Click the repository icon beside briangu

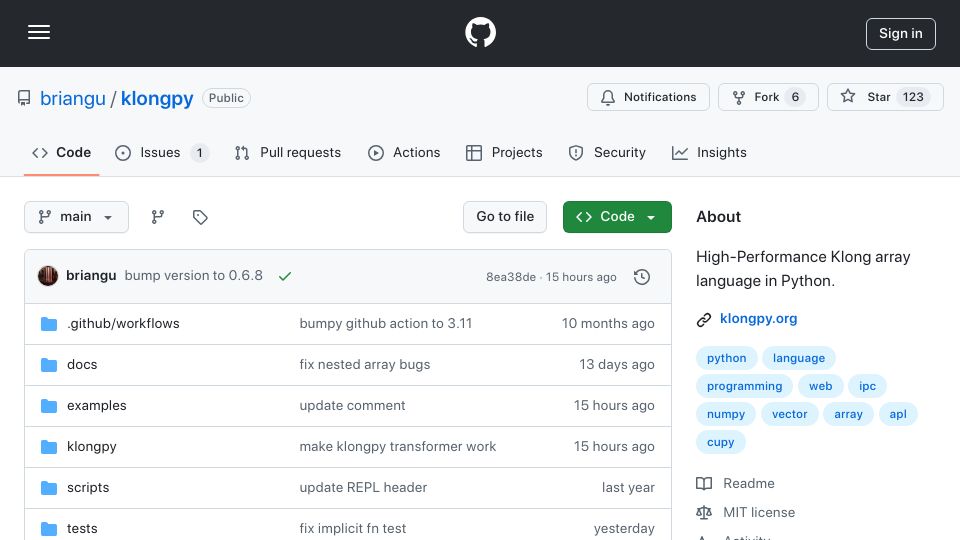(24, 98)
